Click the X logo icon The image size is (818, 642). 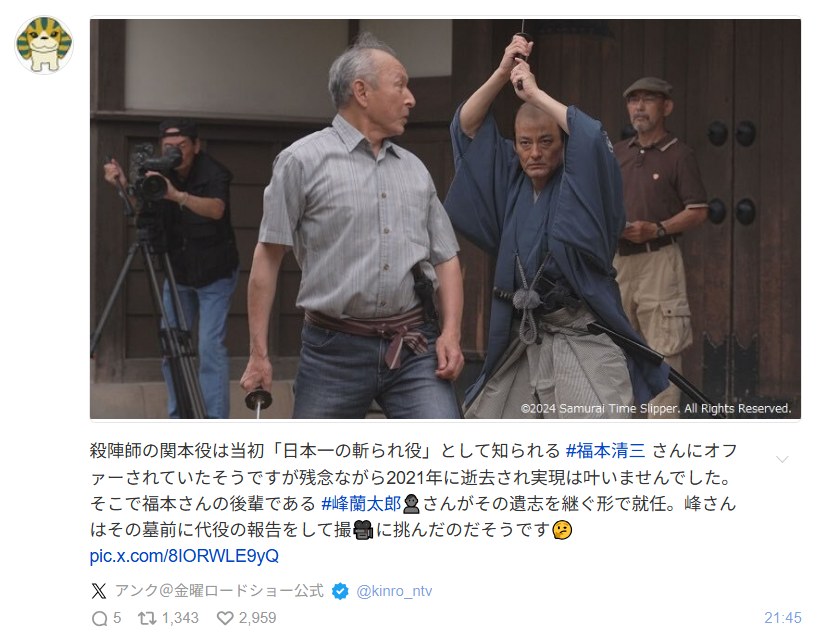click(x=99, y=591)
